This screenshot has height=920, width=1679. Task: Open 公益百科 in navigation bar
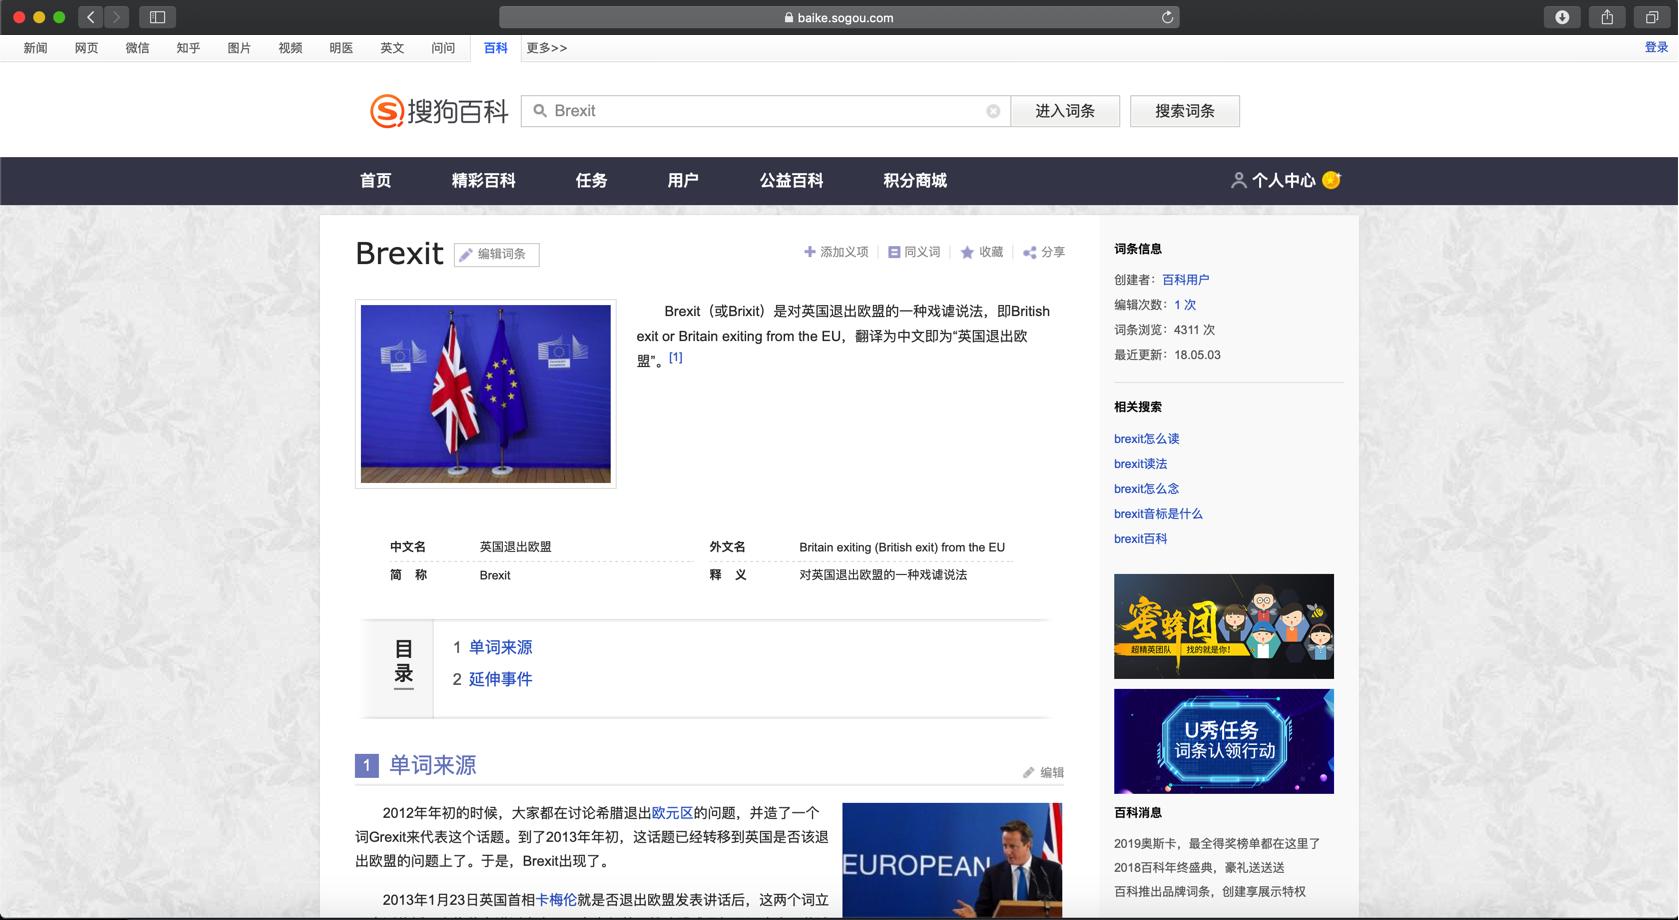click(791, 181)
